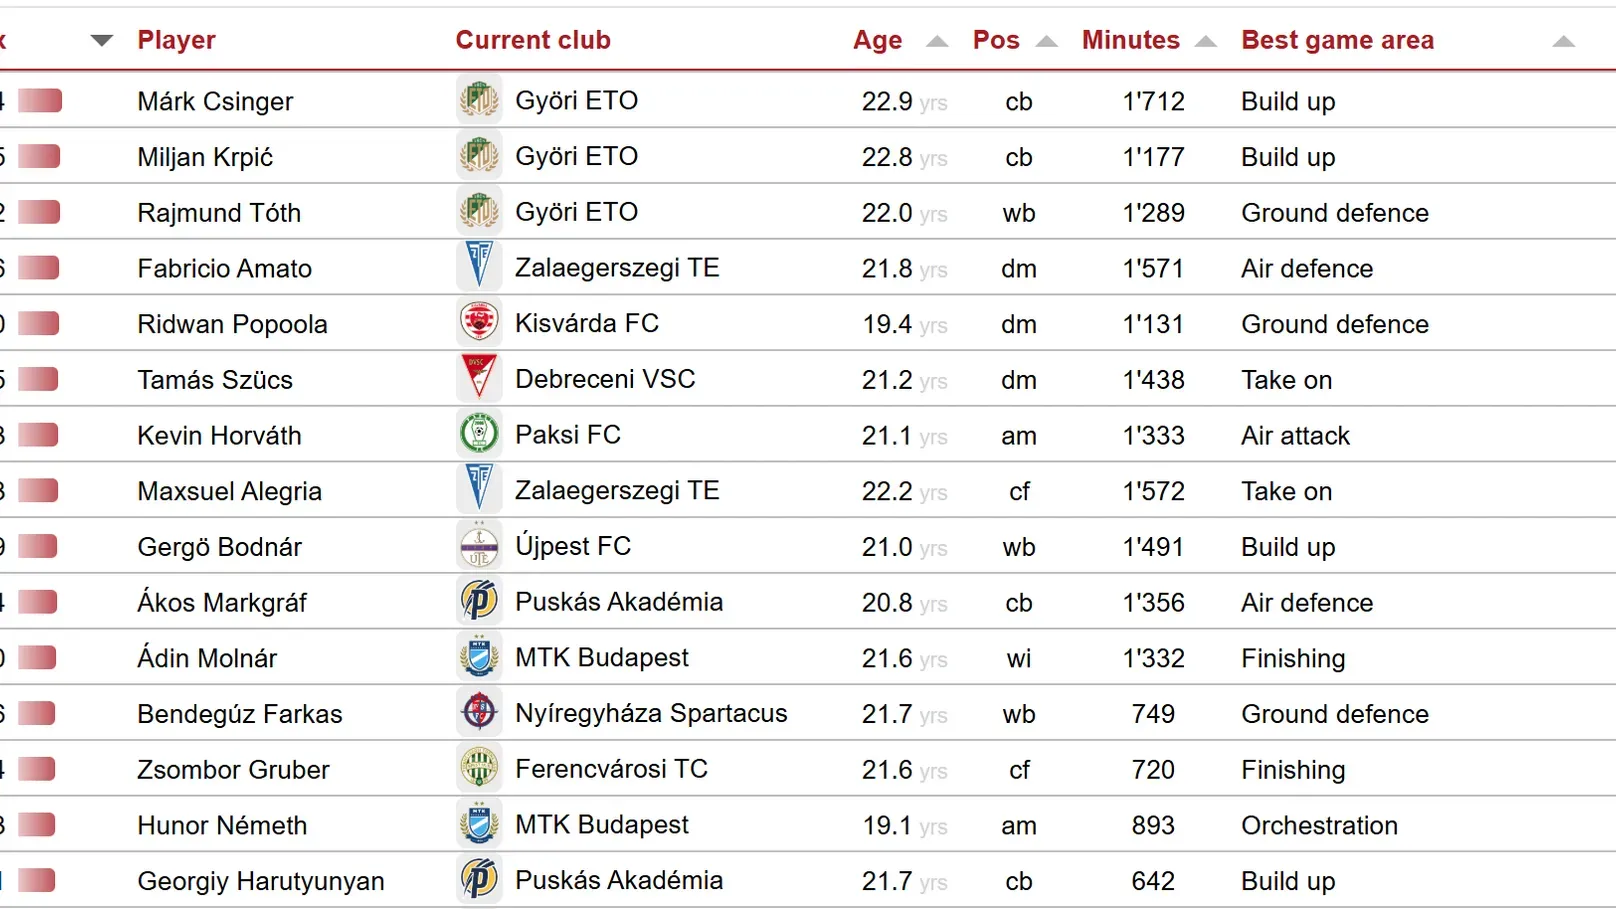Image resolution: width=1616 pixels, height=909 pixels.
Task: Click the descending sort arrow left of Player
Action: 101,41
